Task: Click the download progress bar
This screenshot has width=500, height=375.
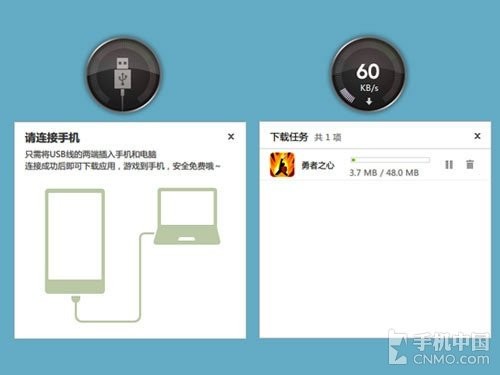Action: point(390,160)
